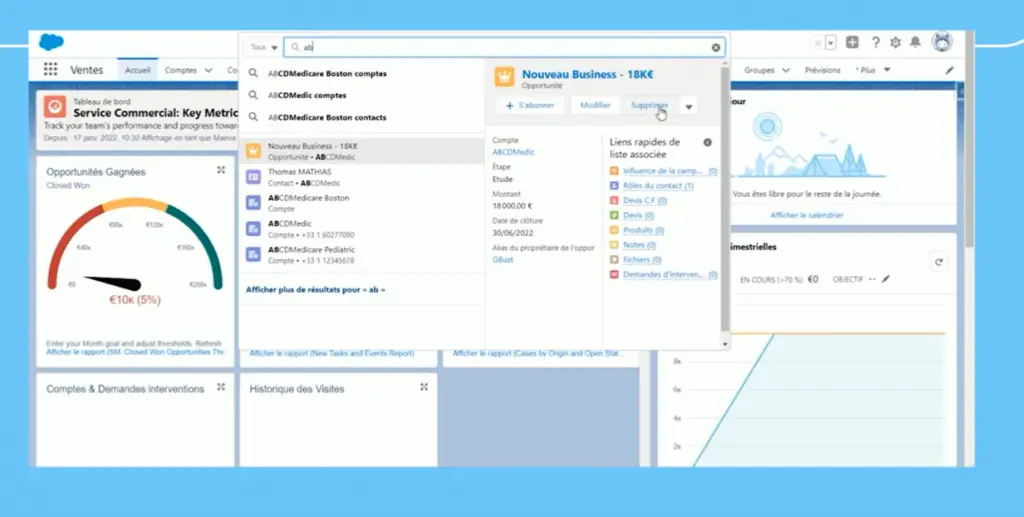Open result 'Thomas MATHIAS'

click(361, 177)
